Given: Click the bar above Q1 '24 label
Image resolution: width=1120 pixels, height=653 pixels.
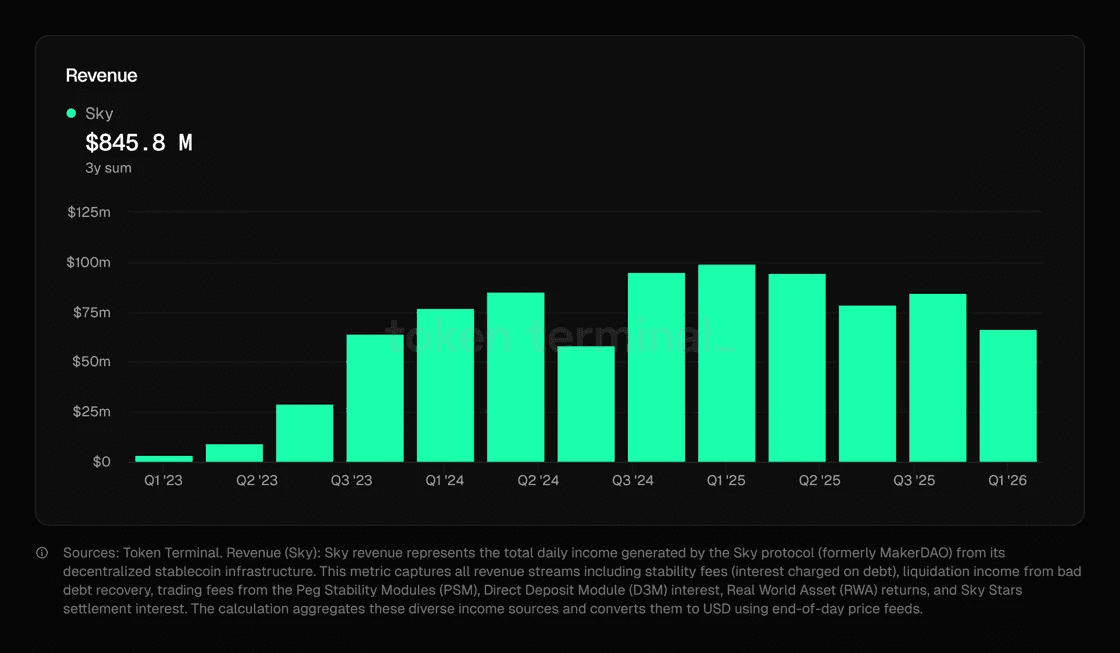Looking at the screenshot, I should tap(445, 385).
